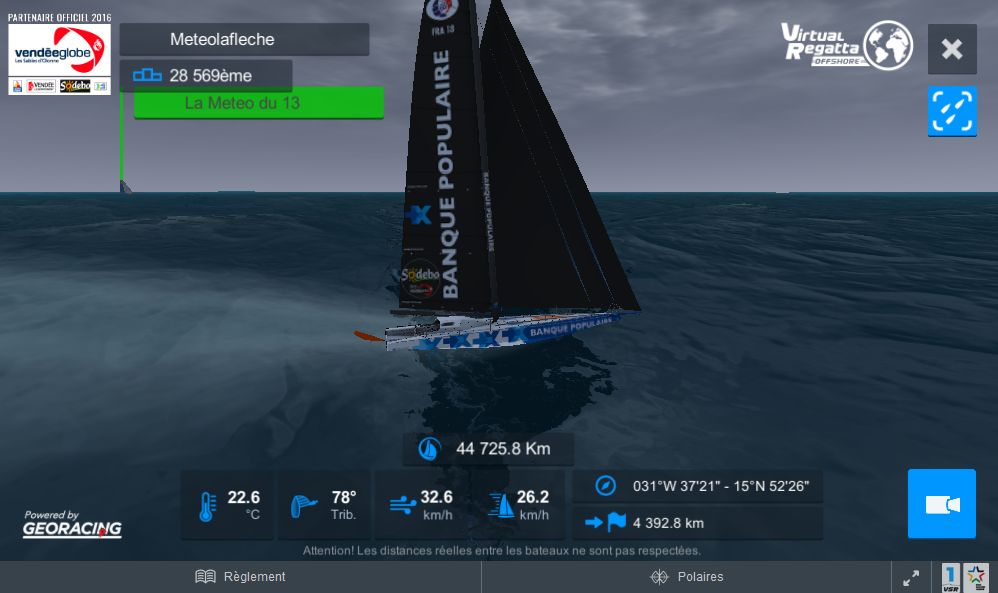Click the VSR badge icon
Image resolution: width=998 pixels, height=593 pixels.
click(x=950, y=578)
